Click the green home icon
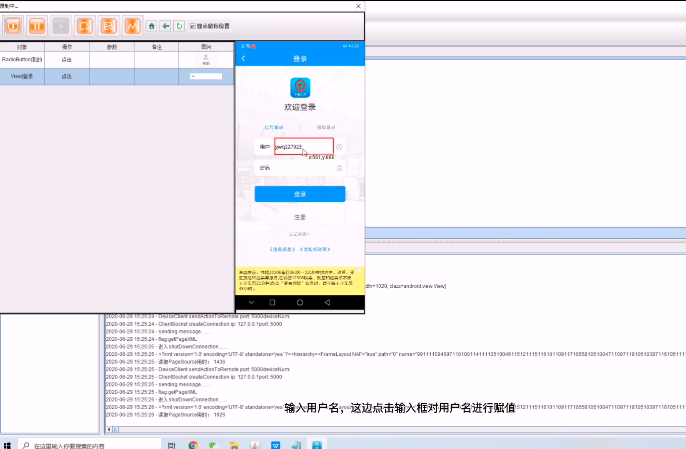 151,26
